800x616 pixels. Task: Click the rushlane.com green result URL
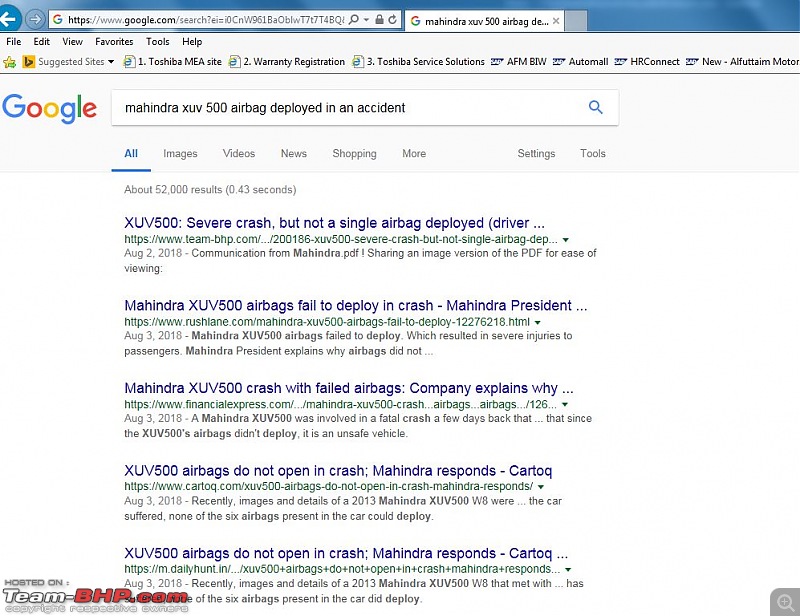coord(327,322)
